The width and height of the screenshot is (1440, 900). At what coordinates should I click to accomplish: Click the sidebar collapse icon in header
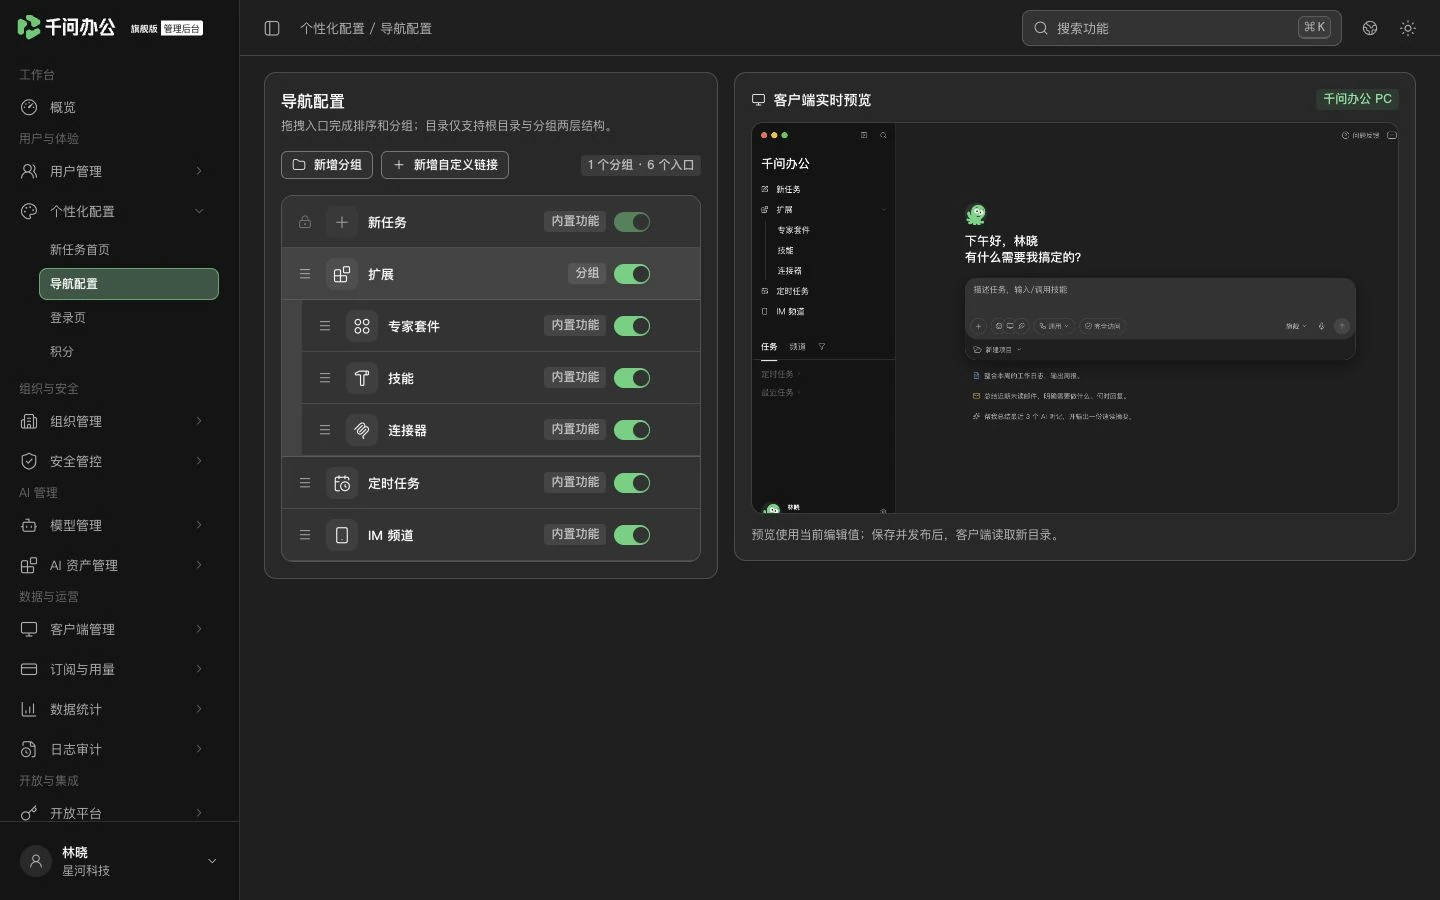click(x=272, y=28)
